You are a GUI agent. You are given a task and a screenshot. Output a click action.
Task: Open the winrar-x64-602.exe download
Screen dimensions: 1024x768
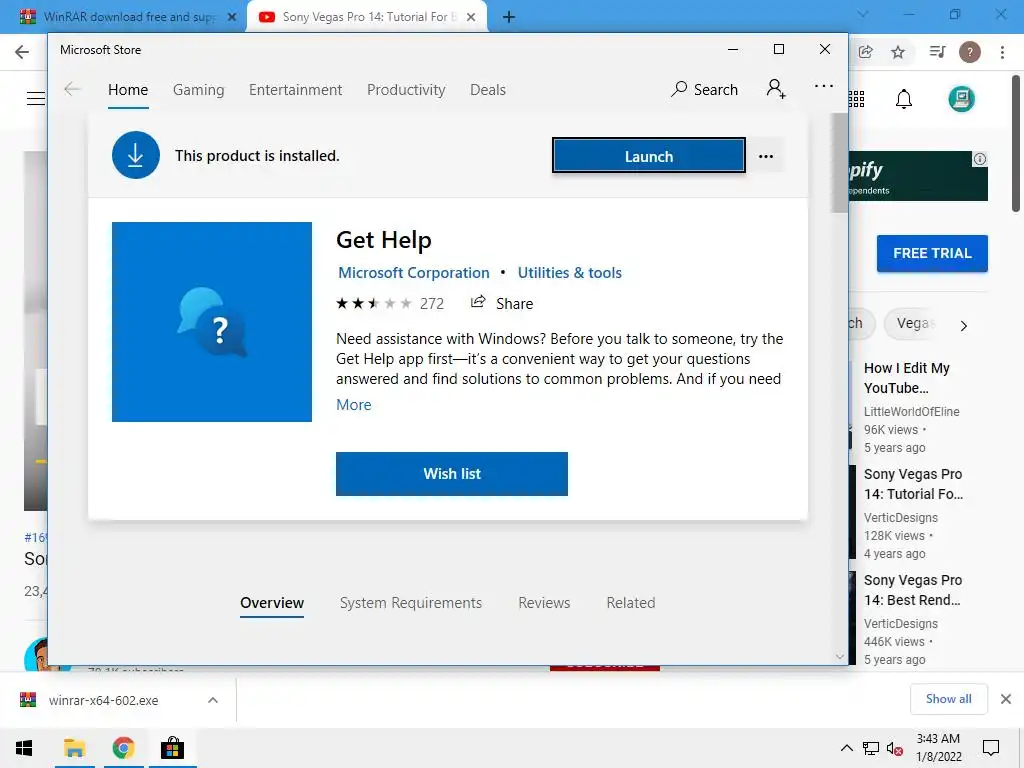tap(103, 700)
